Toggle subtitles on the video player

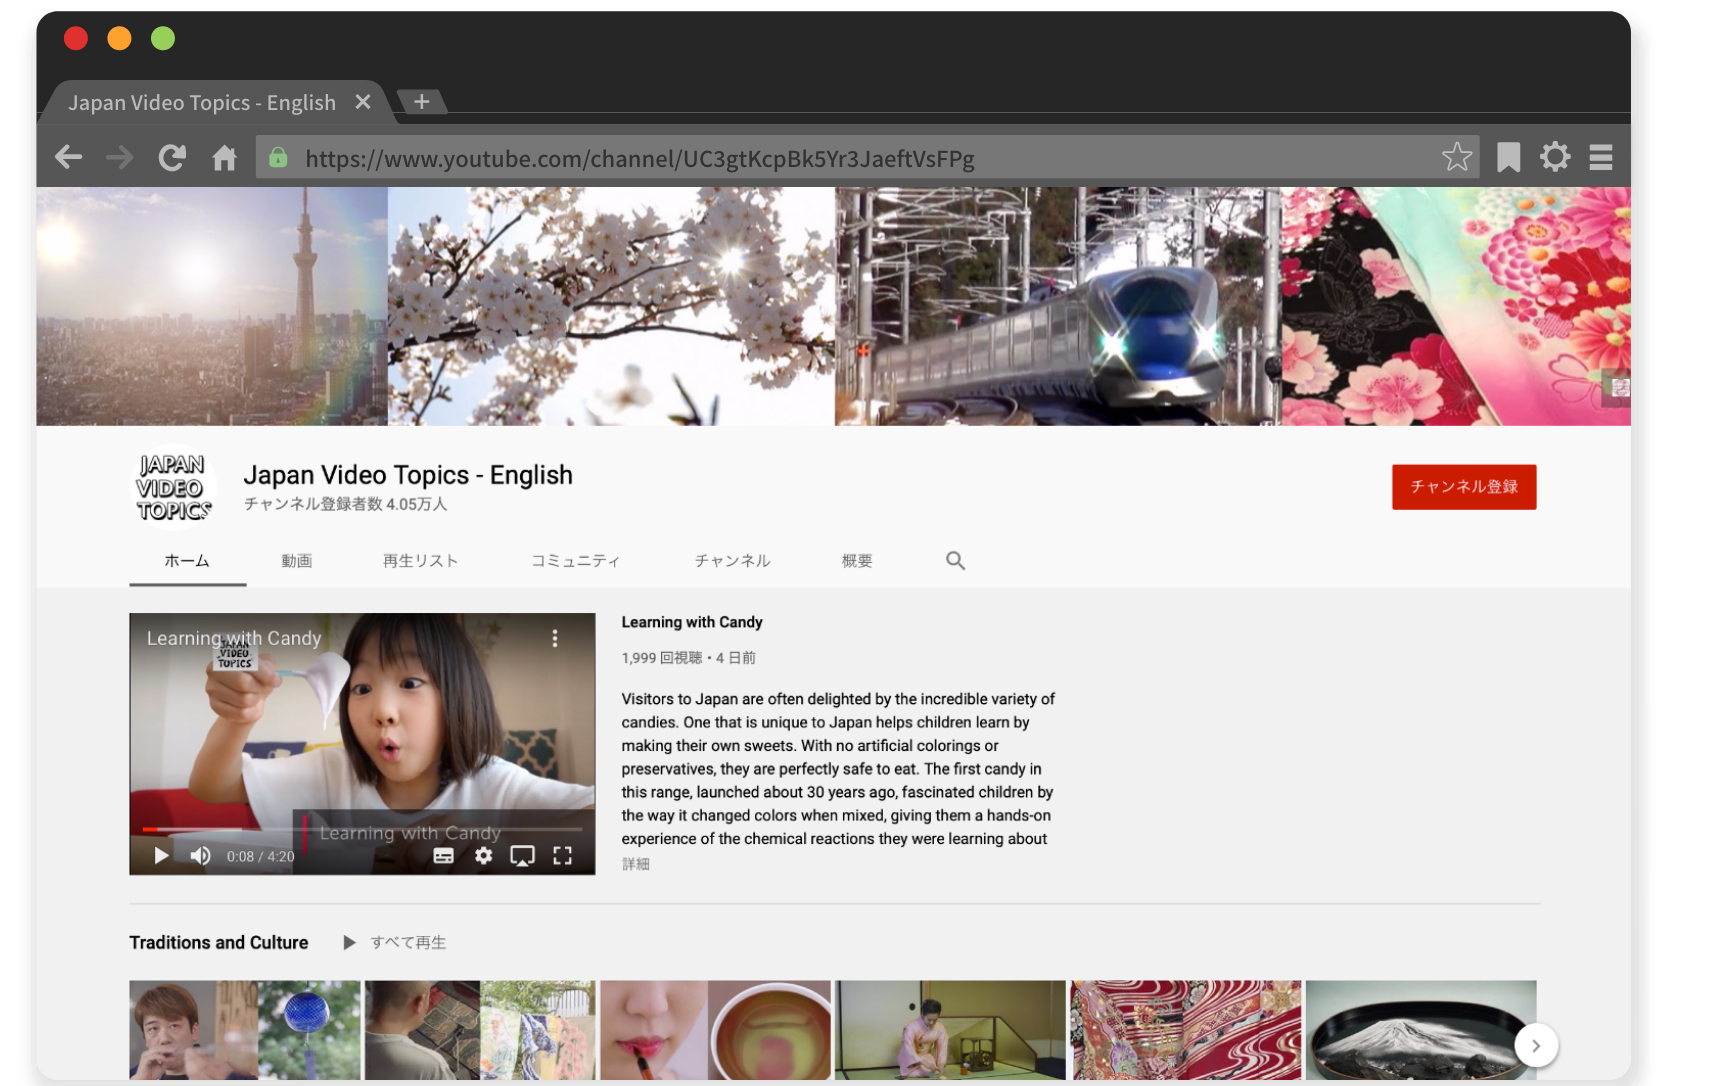tap(443, 856)
